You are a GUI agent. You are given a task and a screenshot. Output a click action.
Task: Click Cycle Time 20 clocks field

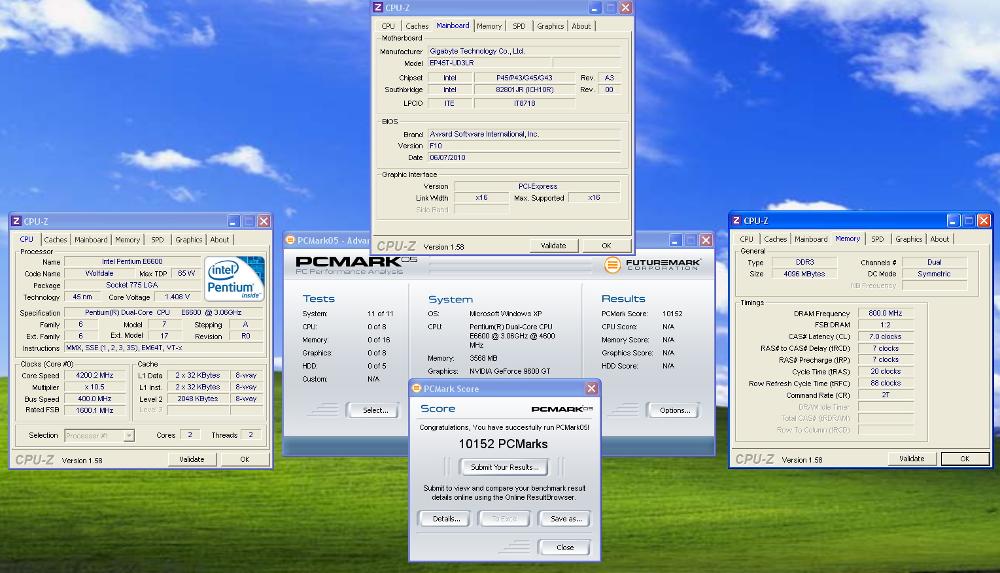click(885, 371)
